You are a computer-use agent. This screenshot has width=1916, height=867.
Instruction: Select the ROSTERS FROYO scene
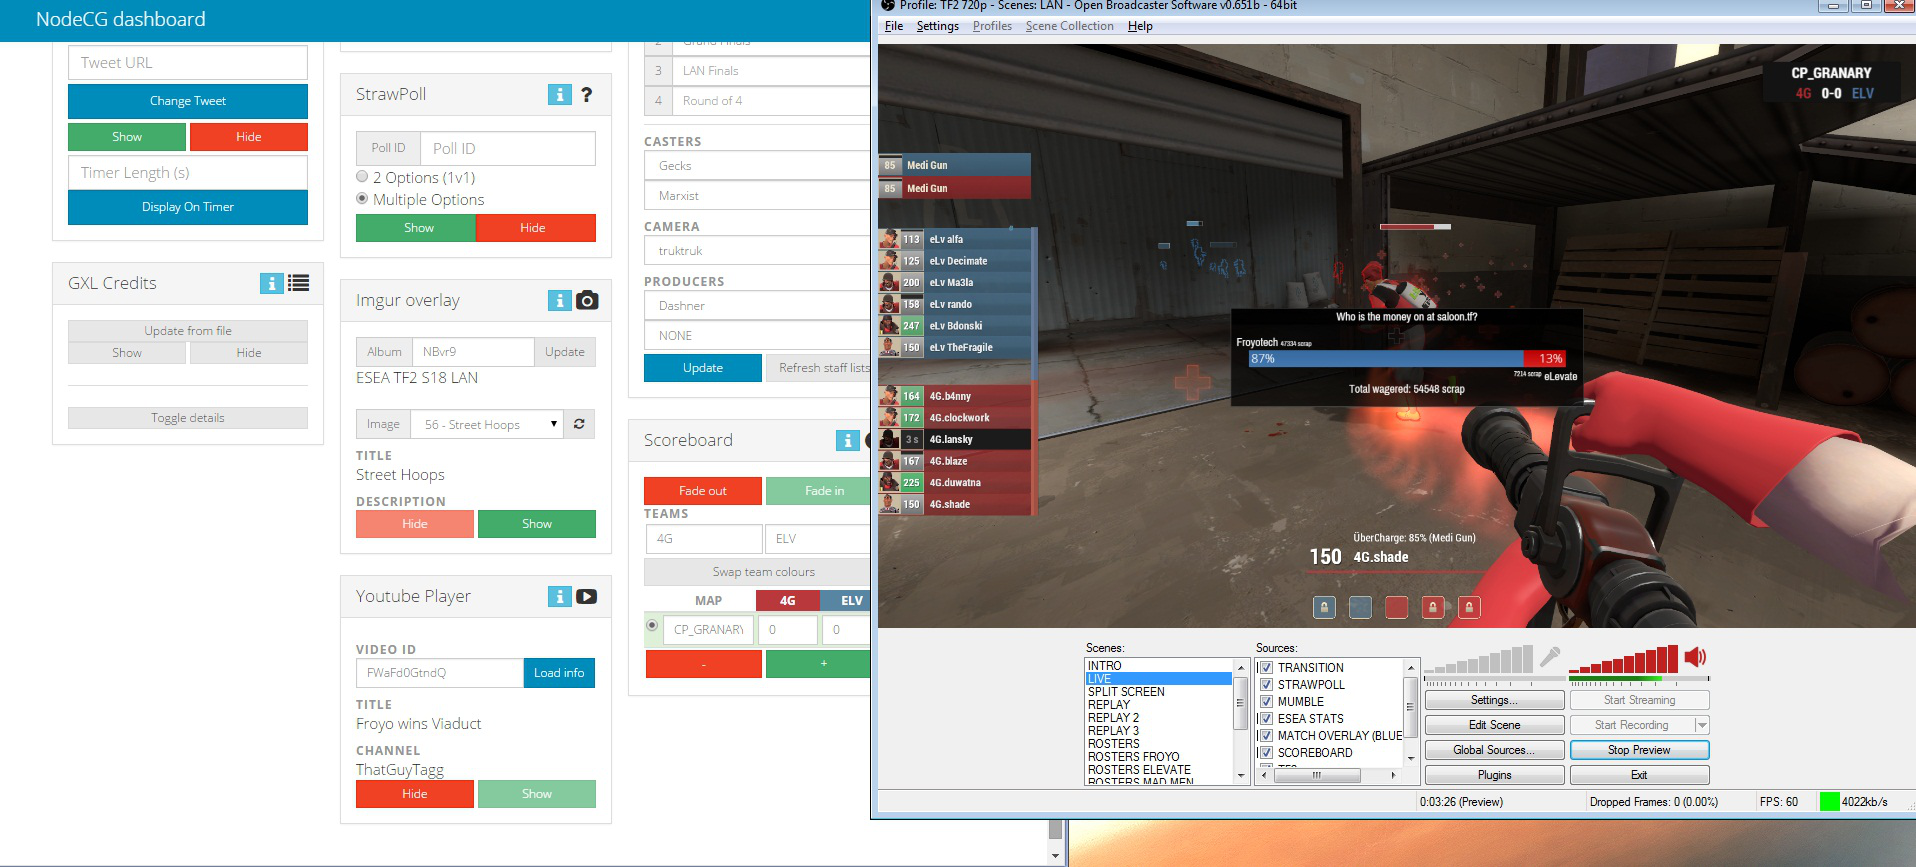1160,757
